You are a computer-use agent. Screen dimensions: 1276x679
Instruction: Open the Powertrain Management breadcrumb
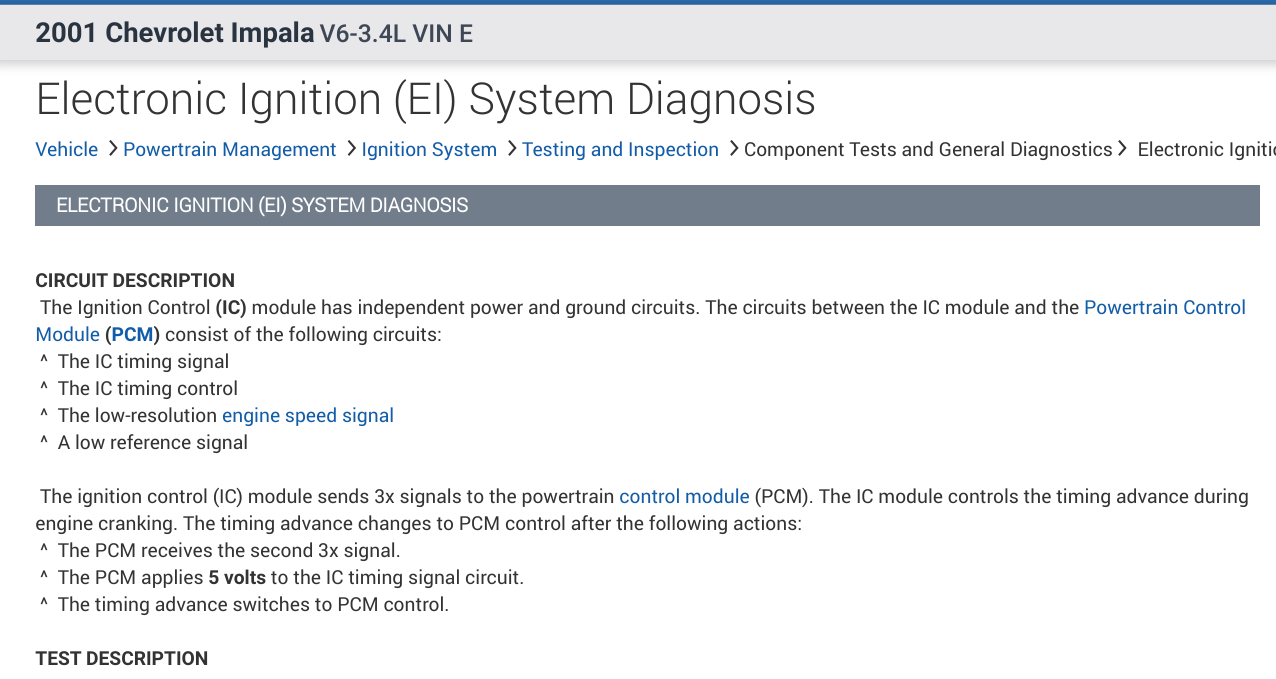(x=229, y=149)
